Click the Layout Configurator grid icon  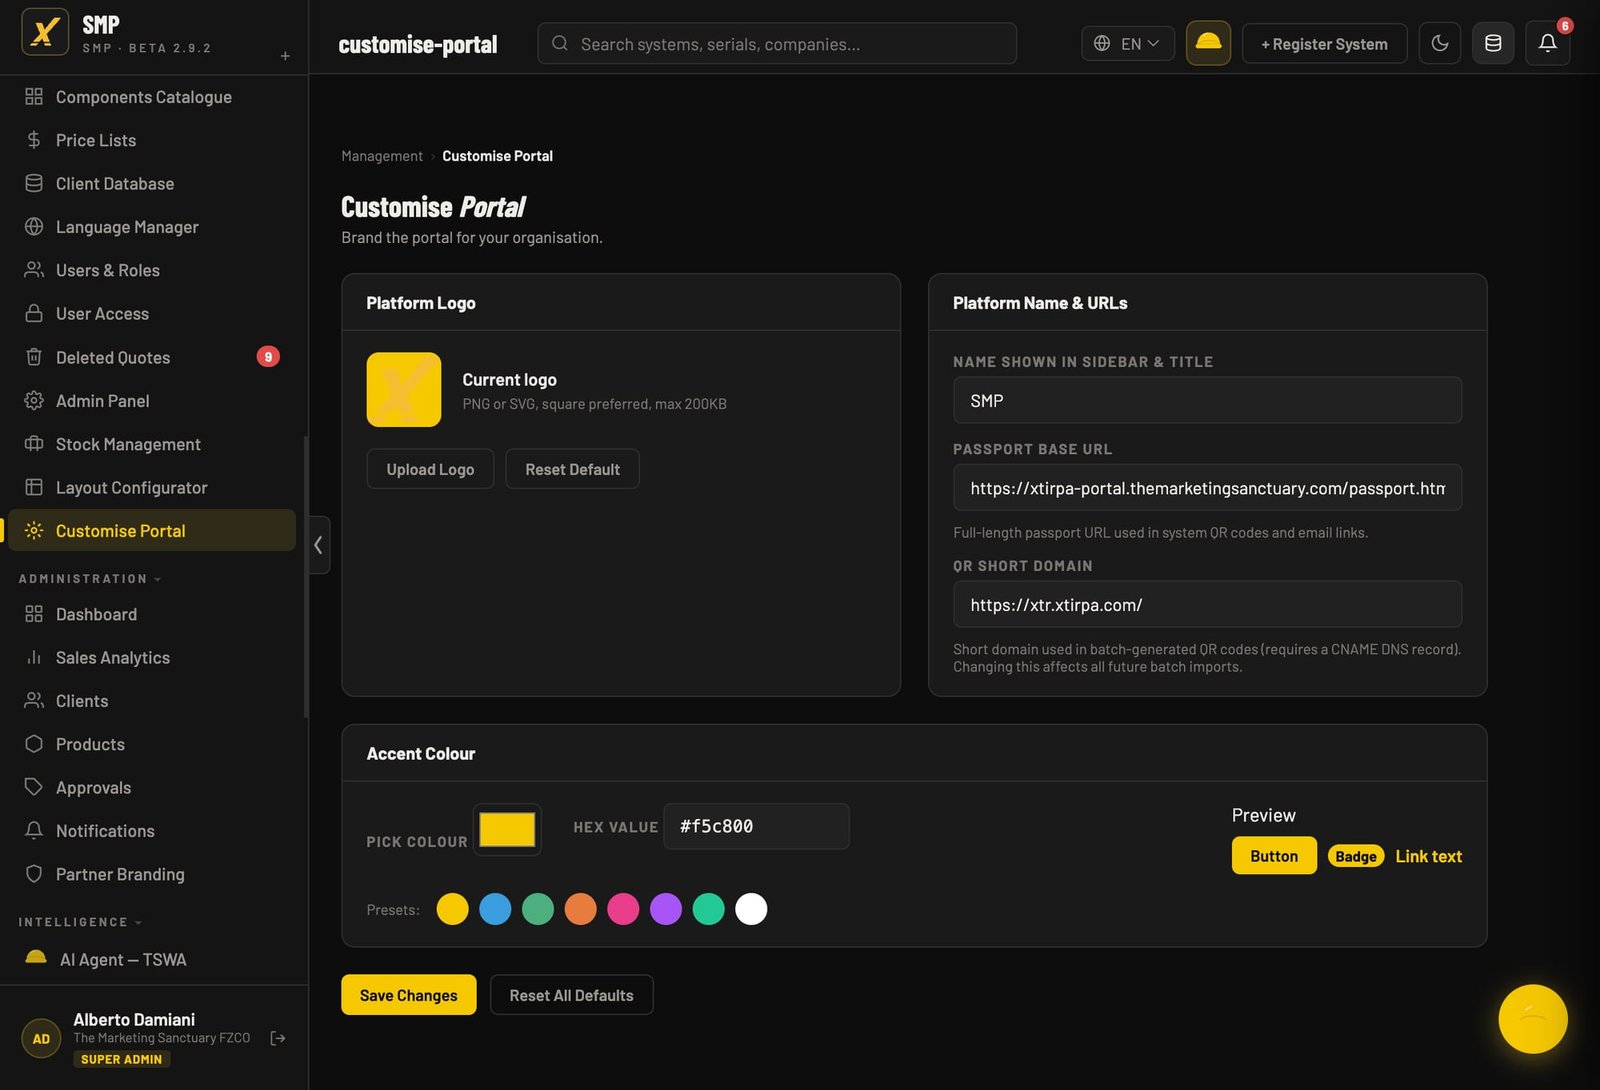click(x=34, y=487)
